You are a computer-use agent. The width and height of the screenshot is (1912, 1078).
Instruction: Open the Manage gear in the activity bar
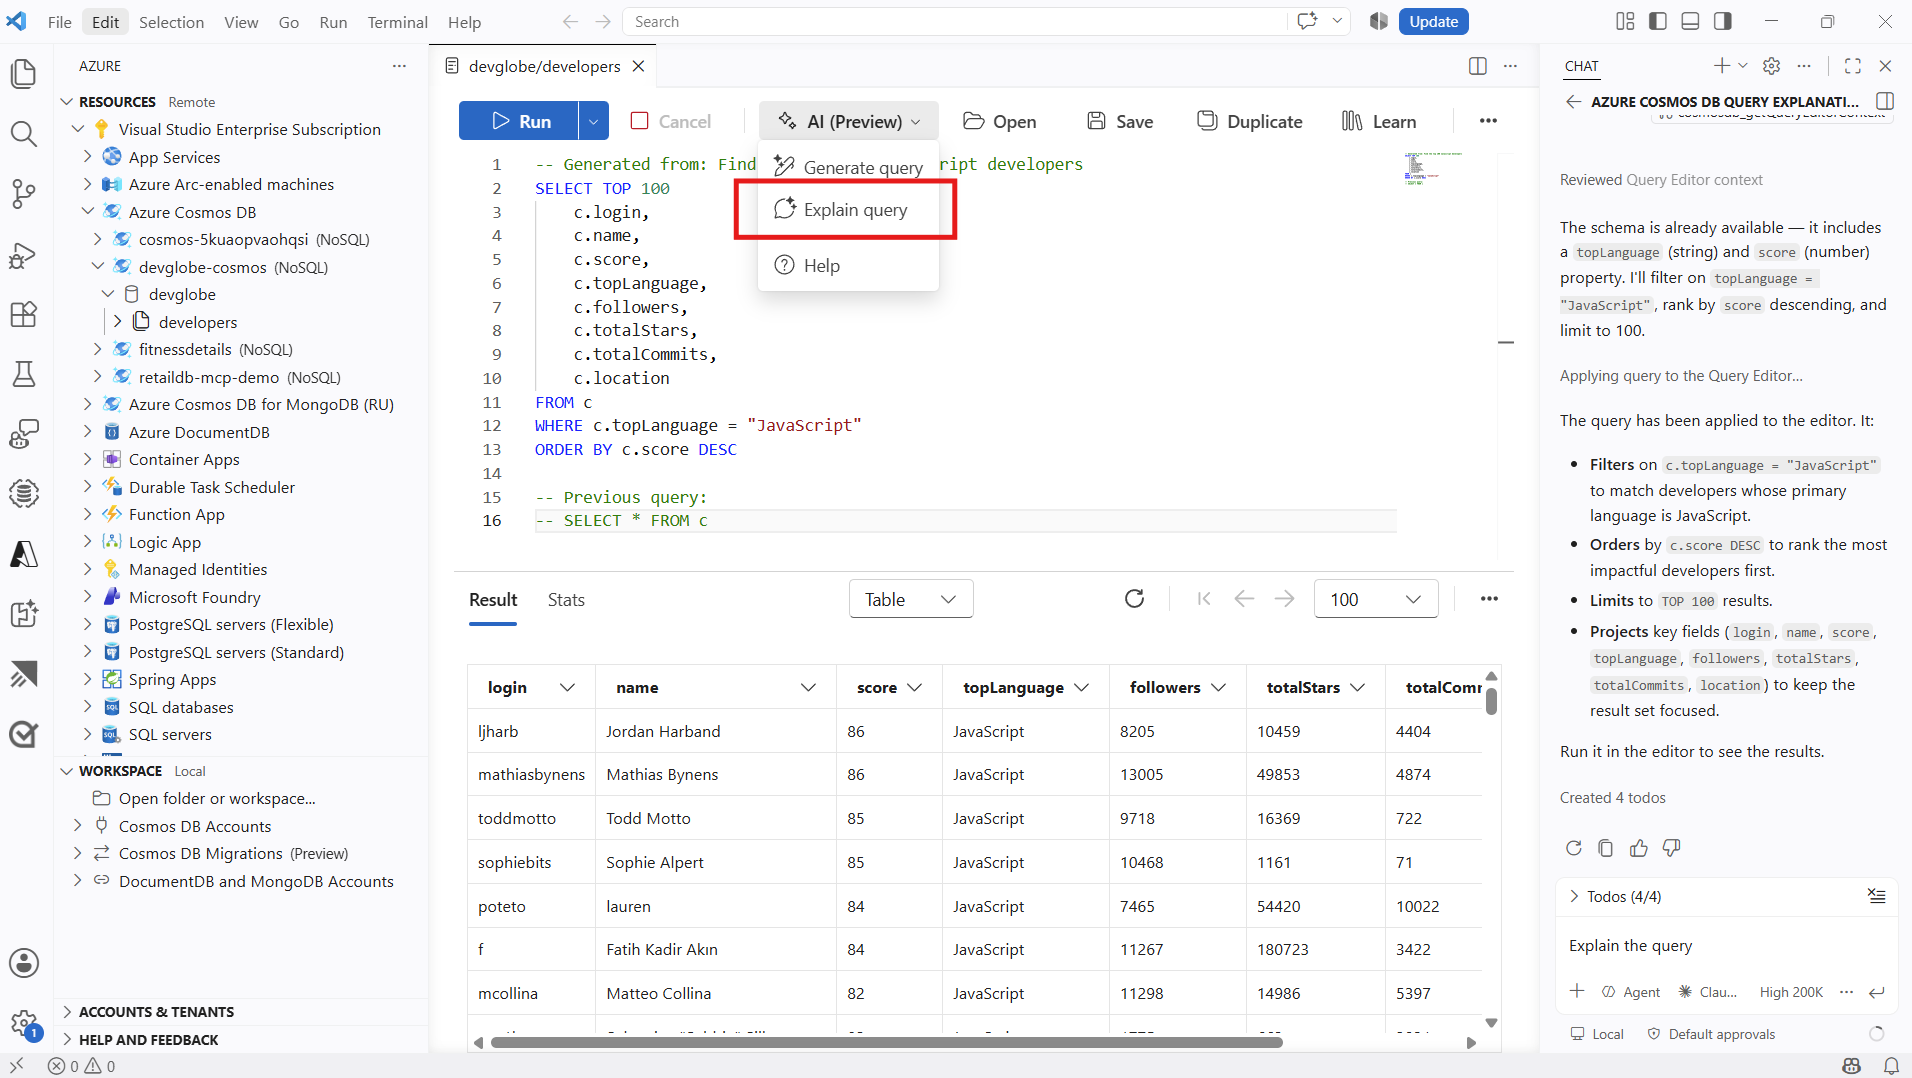coord(24,1023)
